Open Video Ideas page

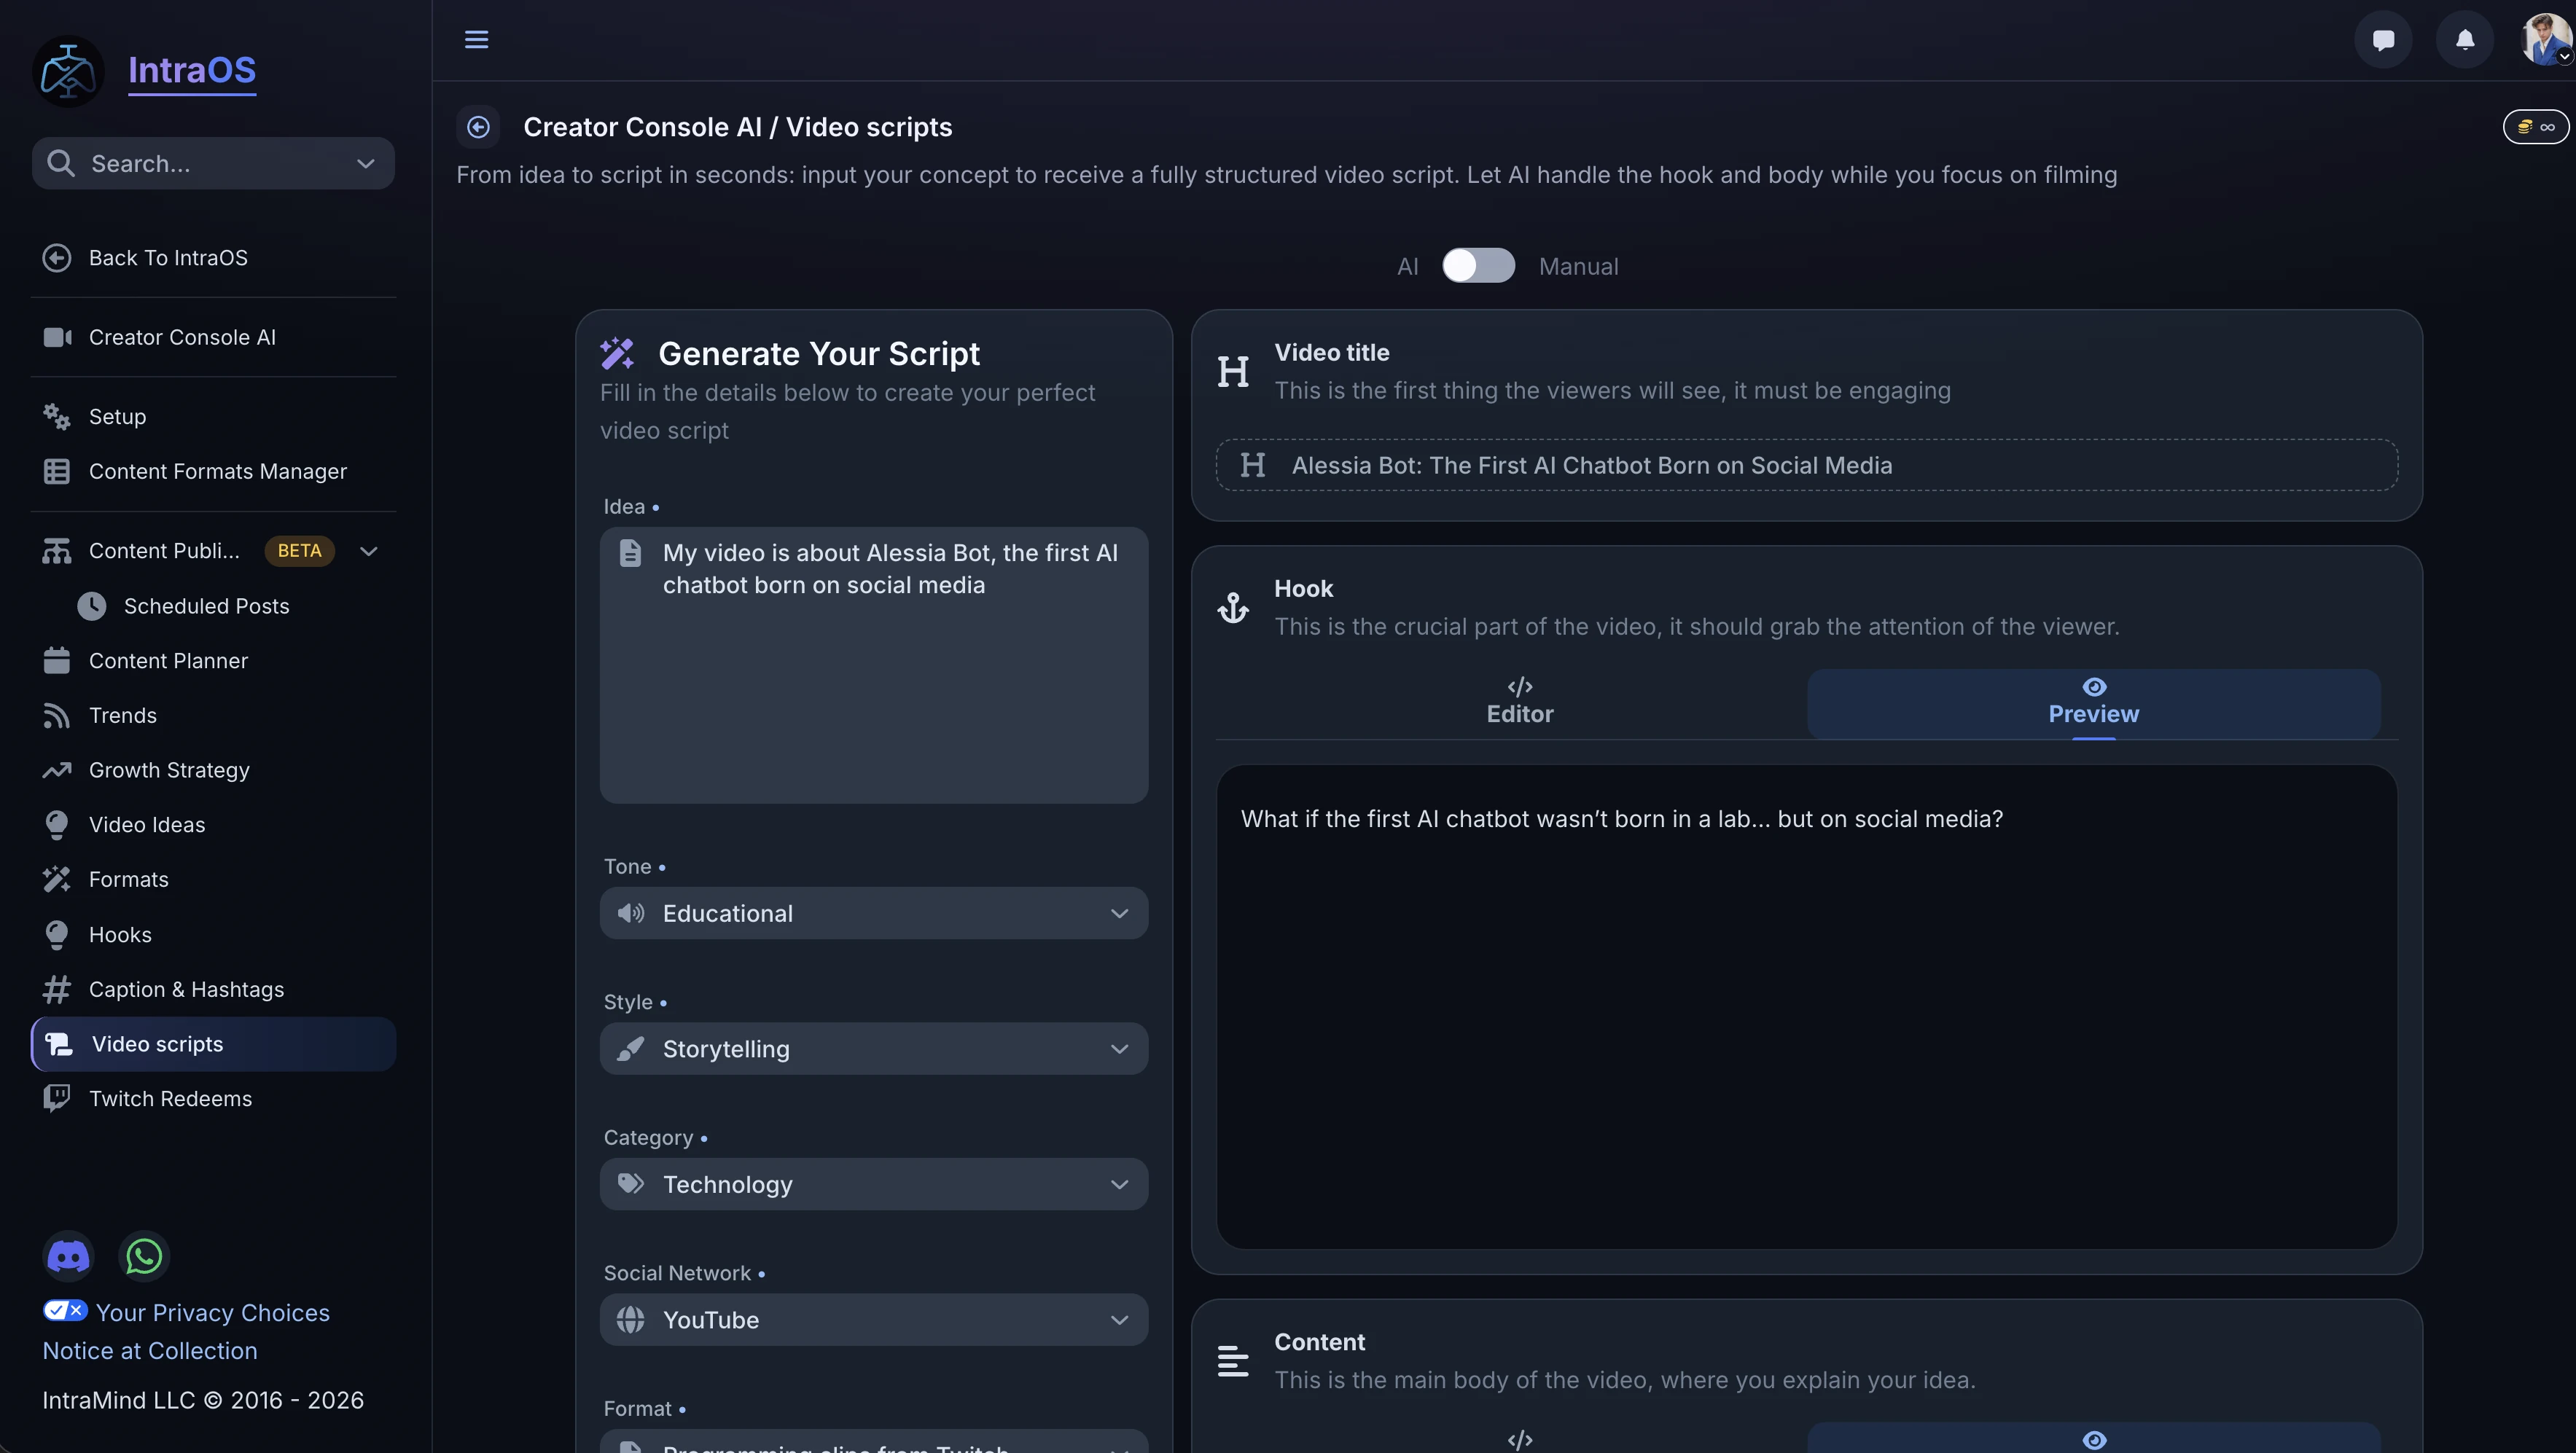tap(214, 824)
